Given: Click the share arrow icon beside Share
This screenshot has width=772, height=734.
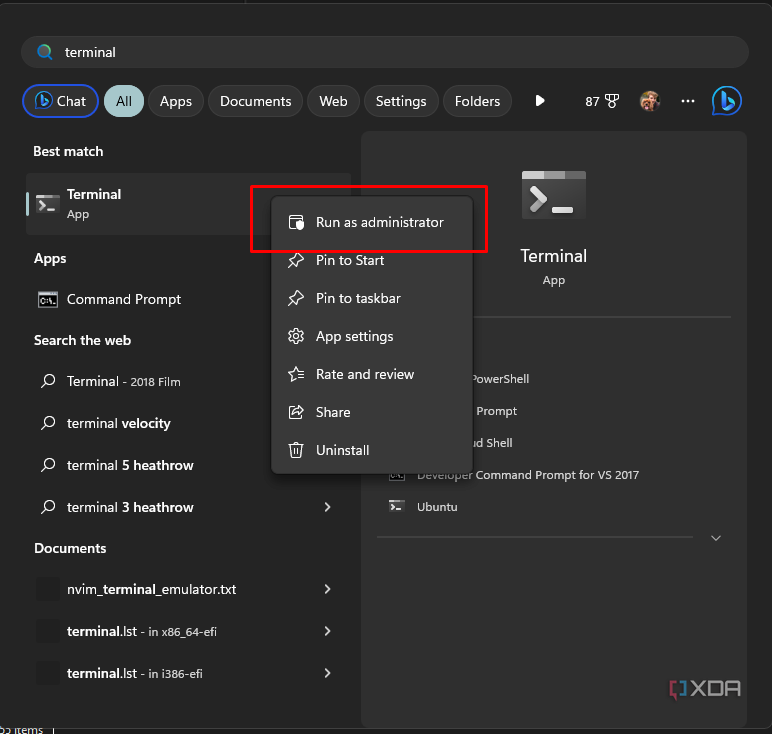Looking at the screenshot, I should point(296,412).
